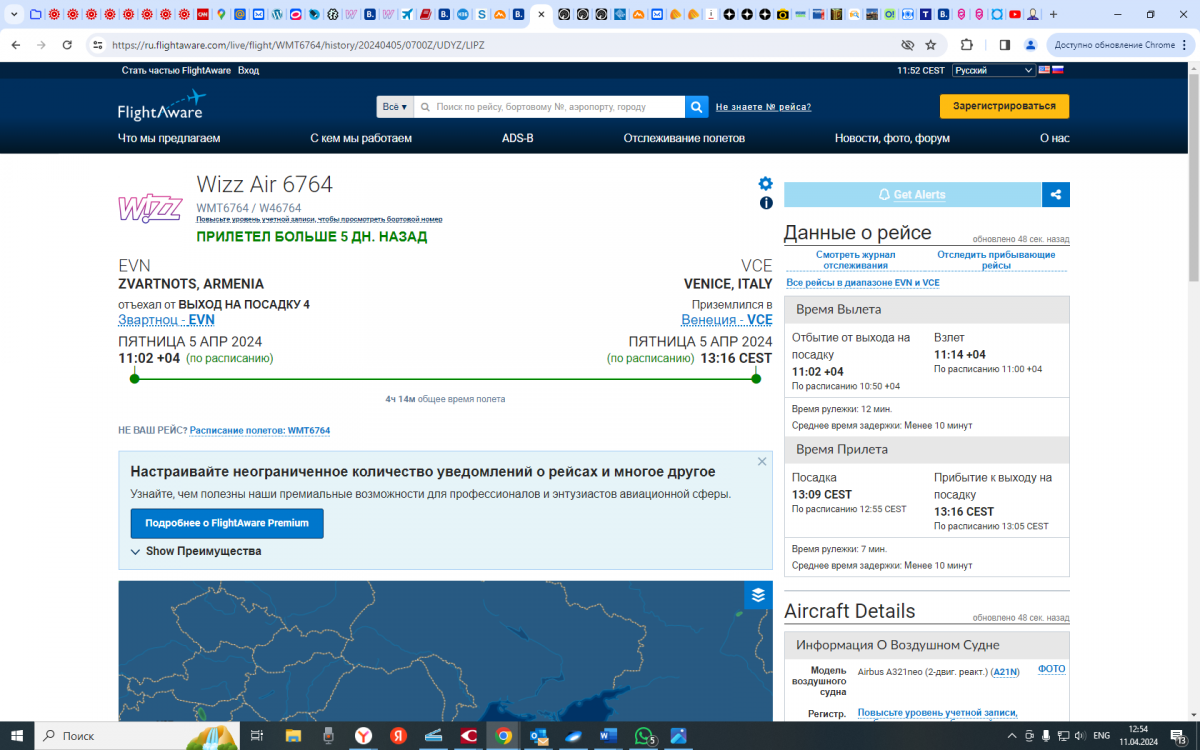
Task: Open map layers icon on the map
Action: (x=758, y=595)
